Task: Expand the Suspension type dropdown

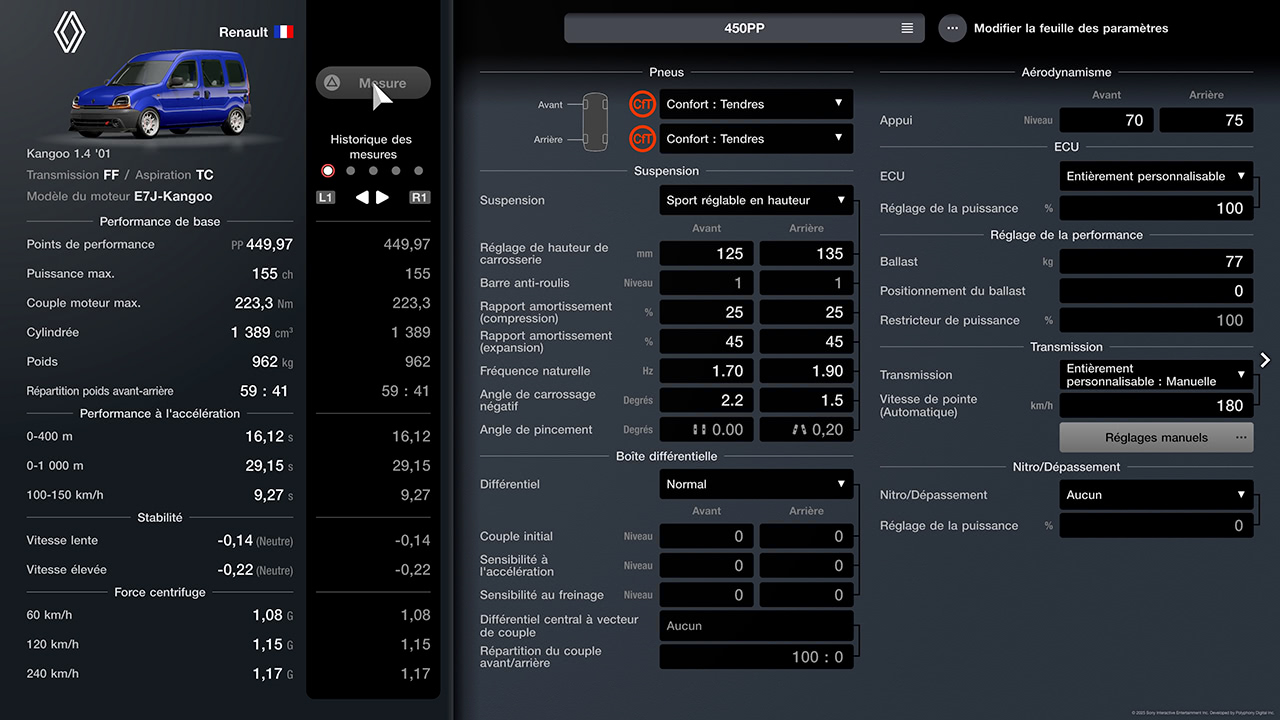Action: [756, 200]
